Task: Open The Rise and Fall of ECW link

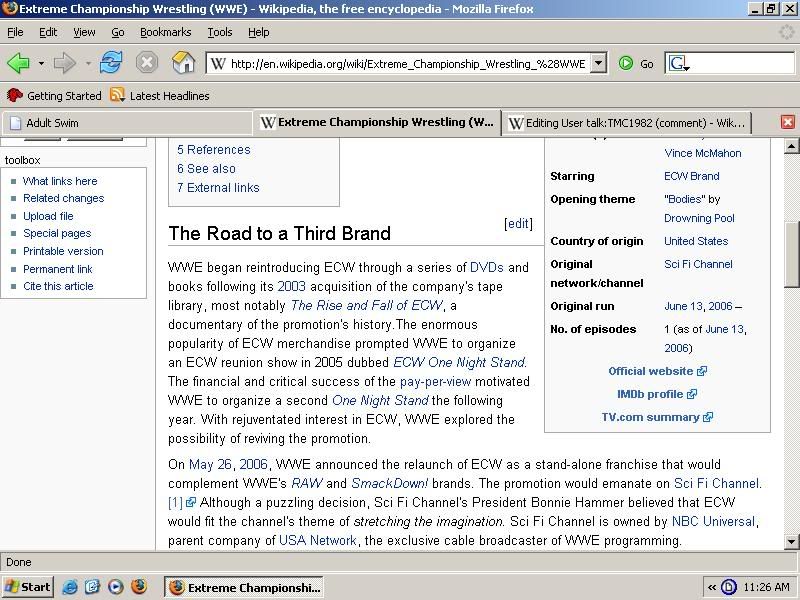Action: point(367,305)
